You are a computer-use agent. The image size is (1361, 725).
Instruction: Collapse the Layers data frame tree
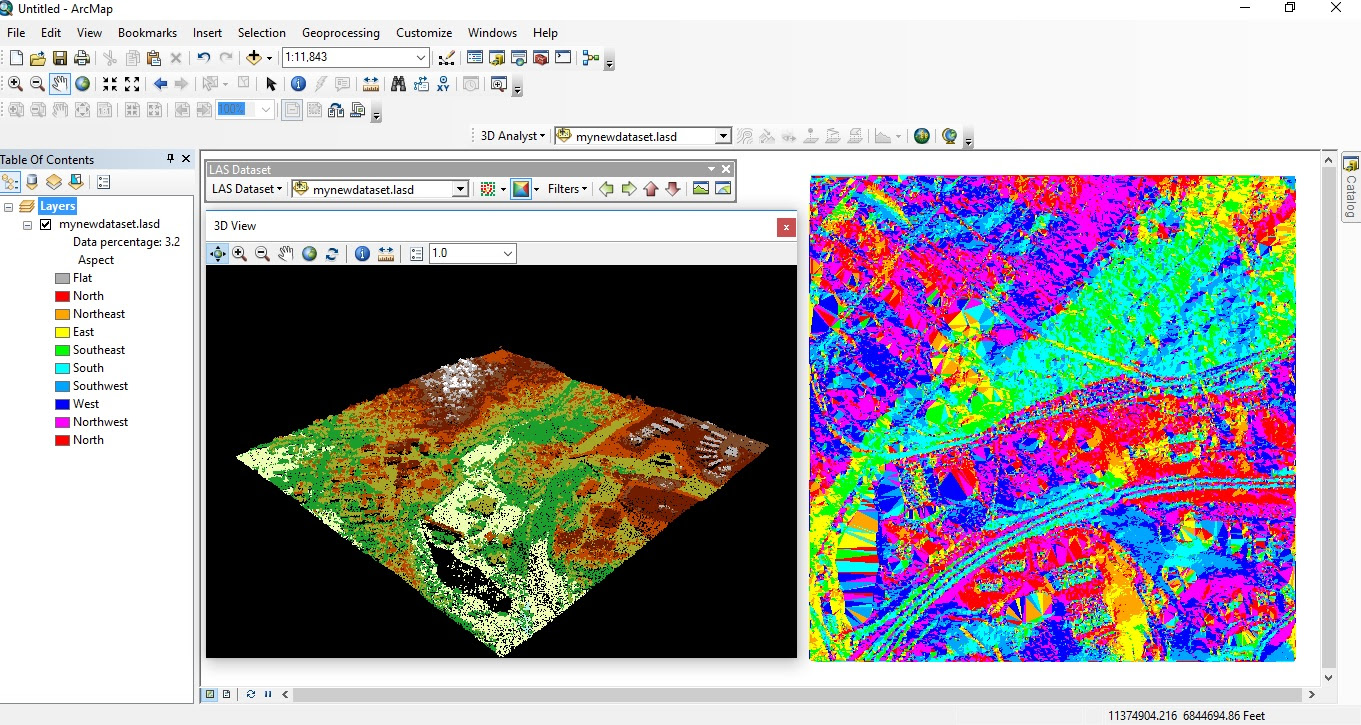coord(9,207)
